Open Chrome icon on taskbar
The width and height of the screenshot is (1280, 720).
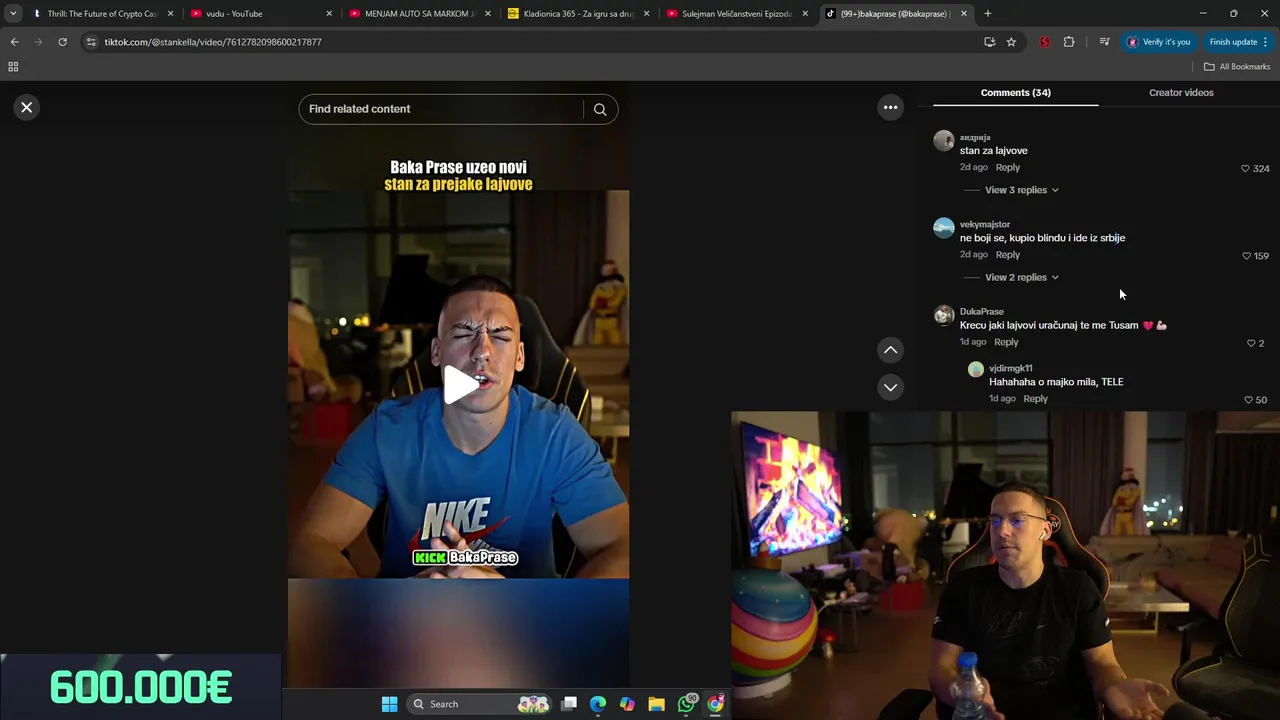715,704
